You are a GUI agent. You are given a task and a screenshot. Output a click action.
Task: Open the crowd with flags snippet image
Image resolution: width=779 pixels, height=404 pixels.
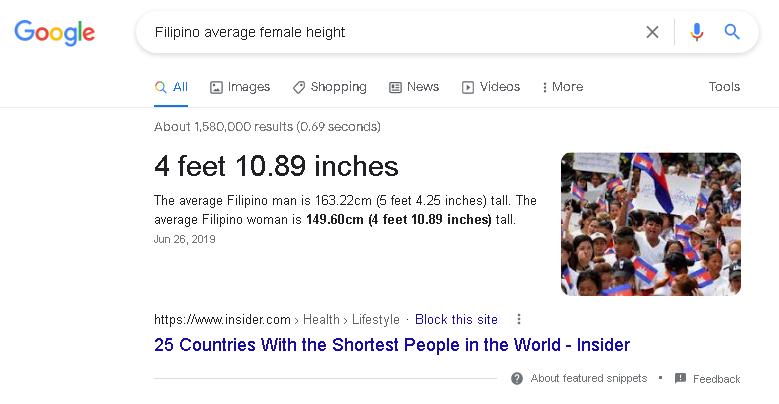pos(651,224)
